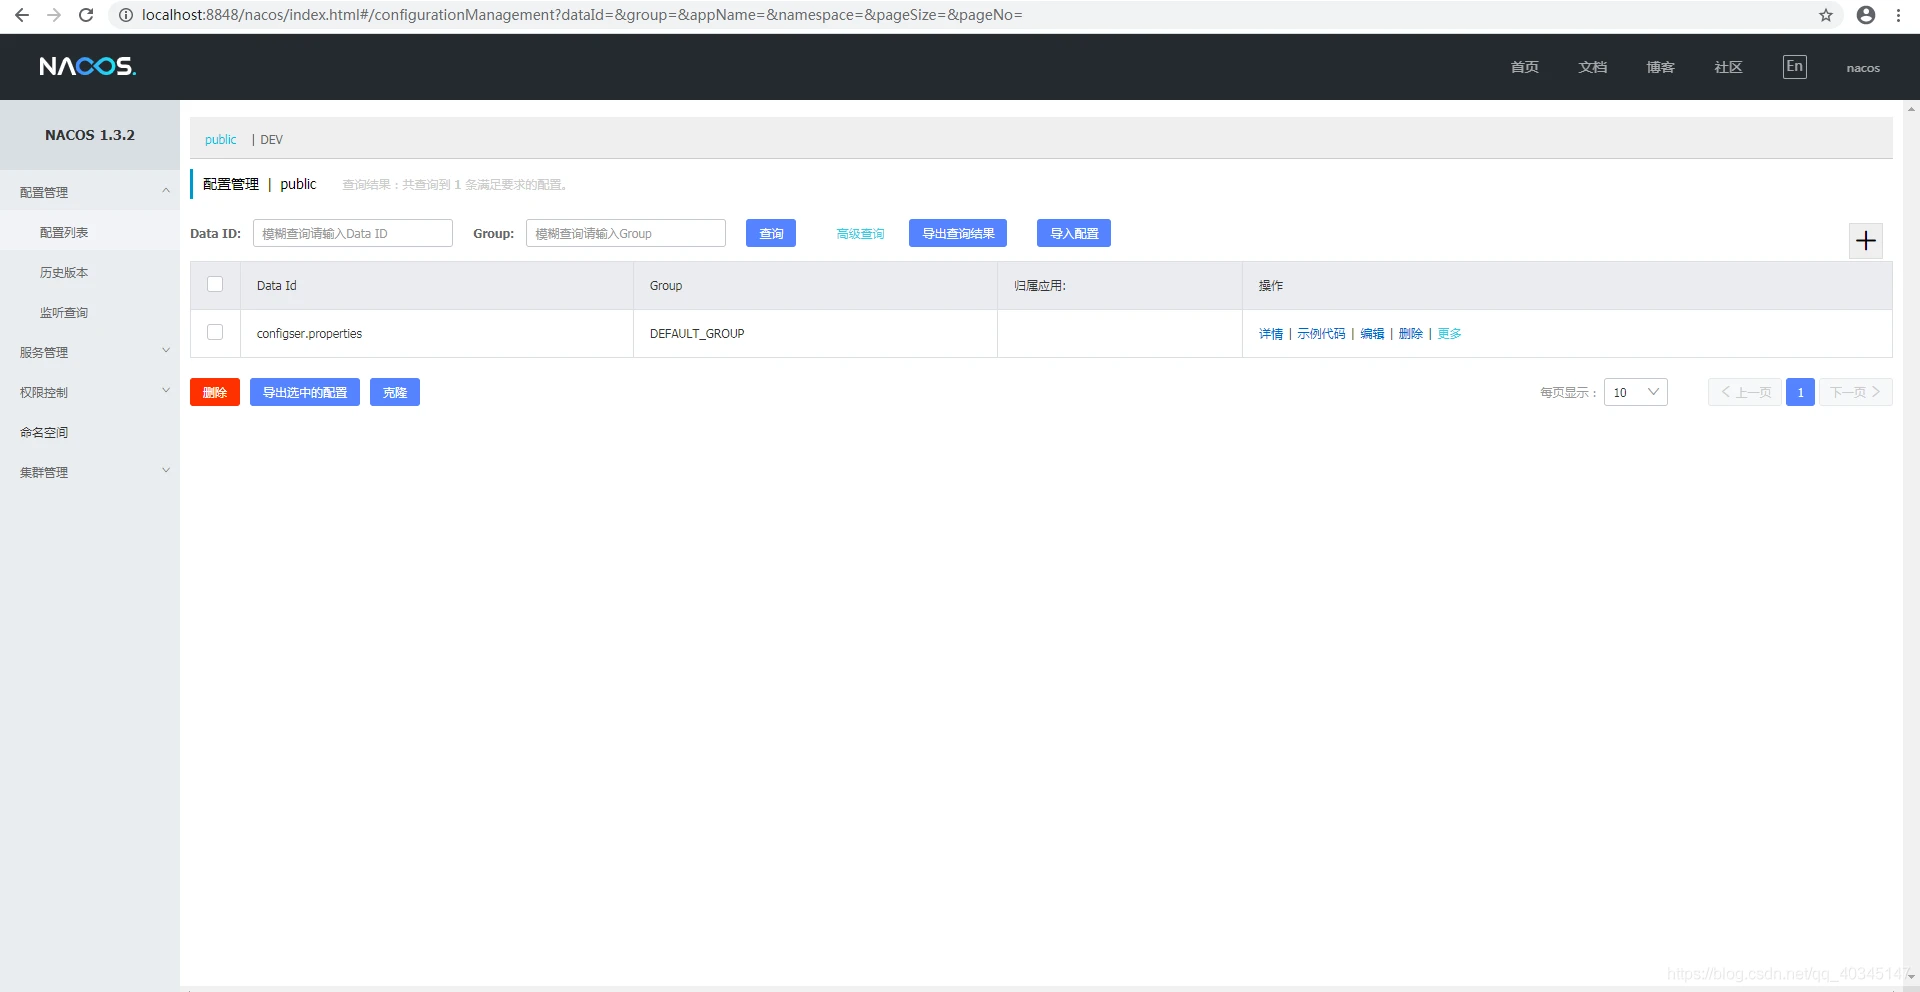Click 删除 link in configser.properties row
The height and width of the screenshot is (992, 1920).
click(1410, 333)
